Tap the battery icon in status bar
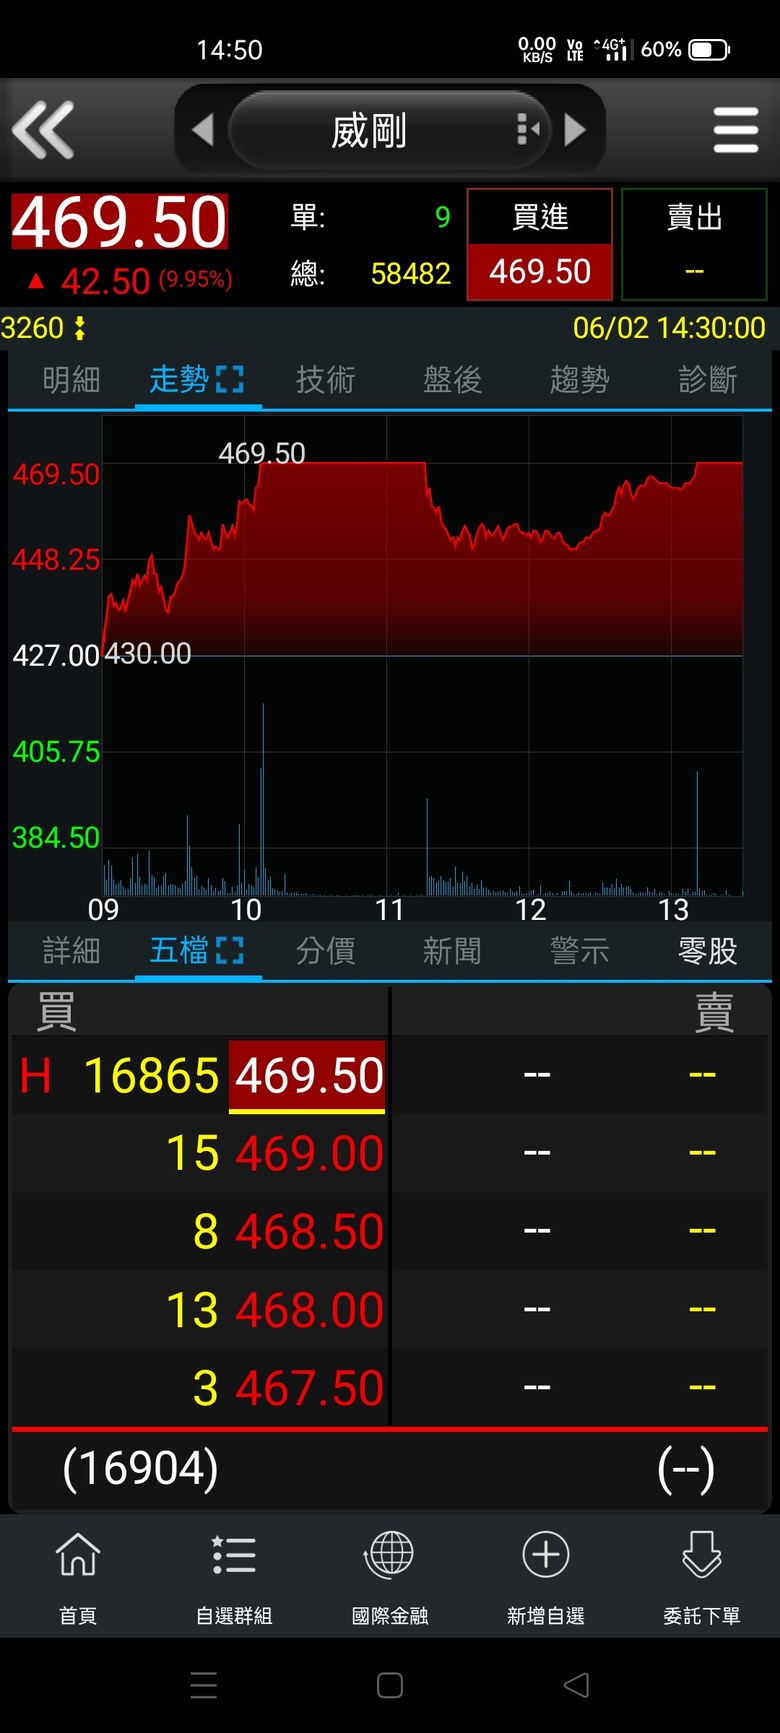The height and width of the screenshot is (1733, 780). click(x=710, y=49)
